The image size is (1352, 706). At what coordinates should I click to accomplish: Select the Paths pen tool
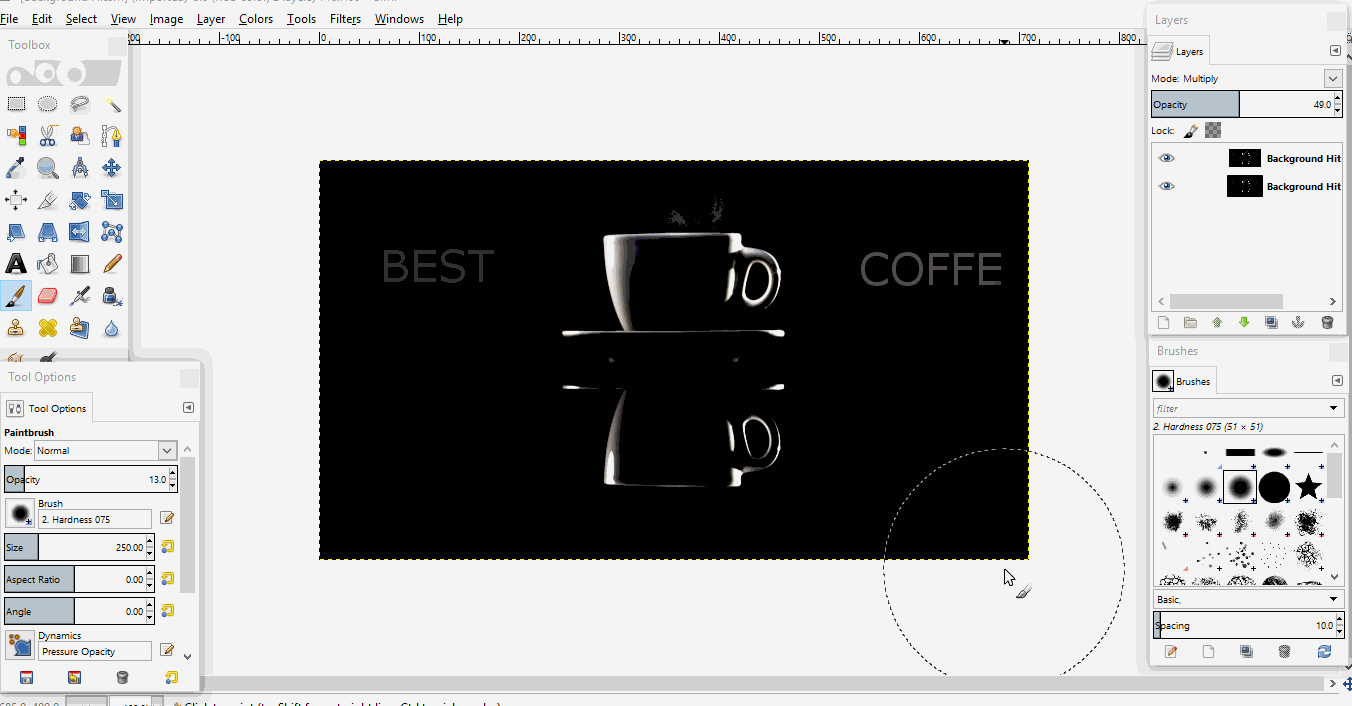(x=112, y=135)
